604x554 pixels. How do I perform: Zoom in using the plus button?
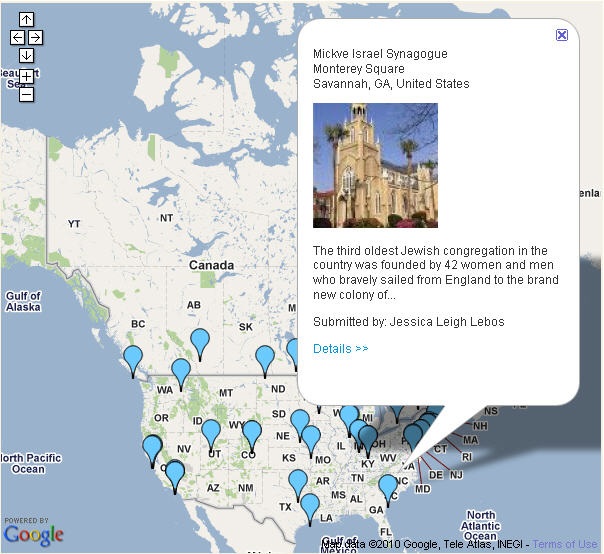(x=26, y=77)
